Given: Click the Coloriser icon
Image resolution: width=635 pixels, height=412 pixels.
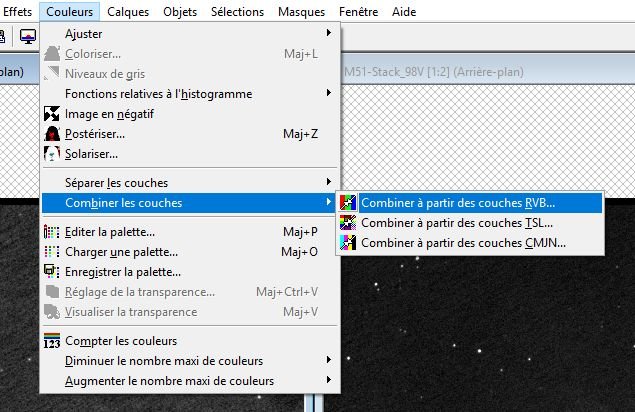Looking at the screenshot, I should pos(52,54).
